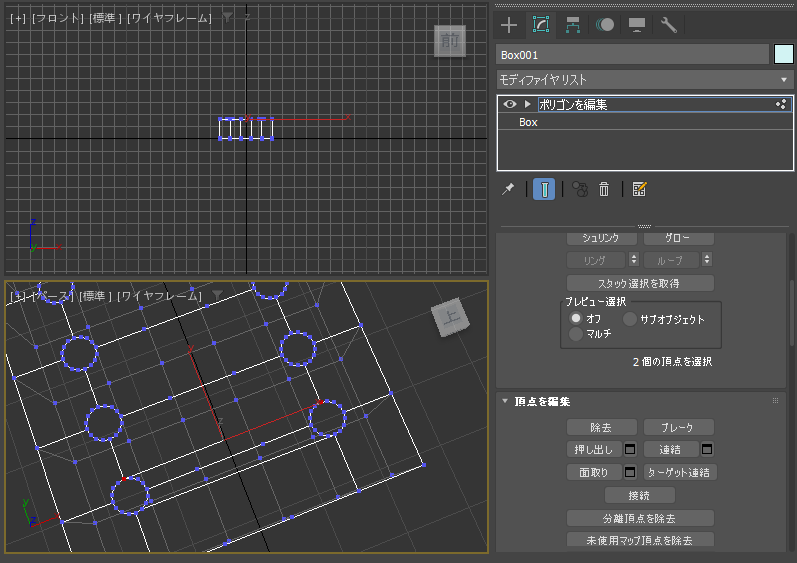
Task: Open front viewport [ワイヤフレーム] shading menu
Action: click(169, 18)
